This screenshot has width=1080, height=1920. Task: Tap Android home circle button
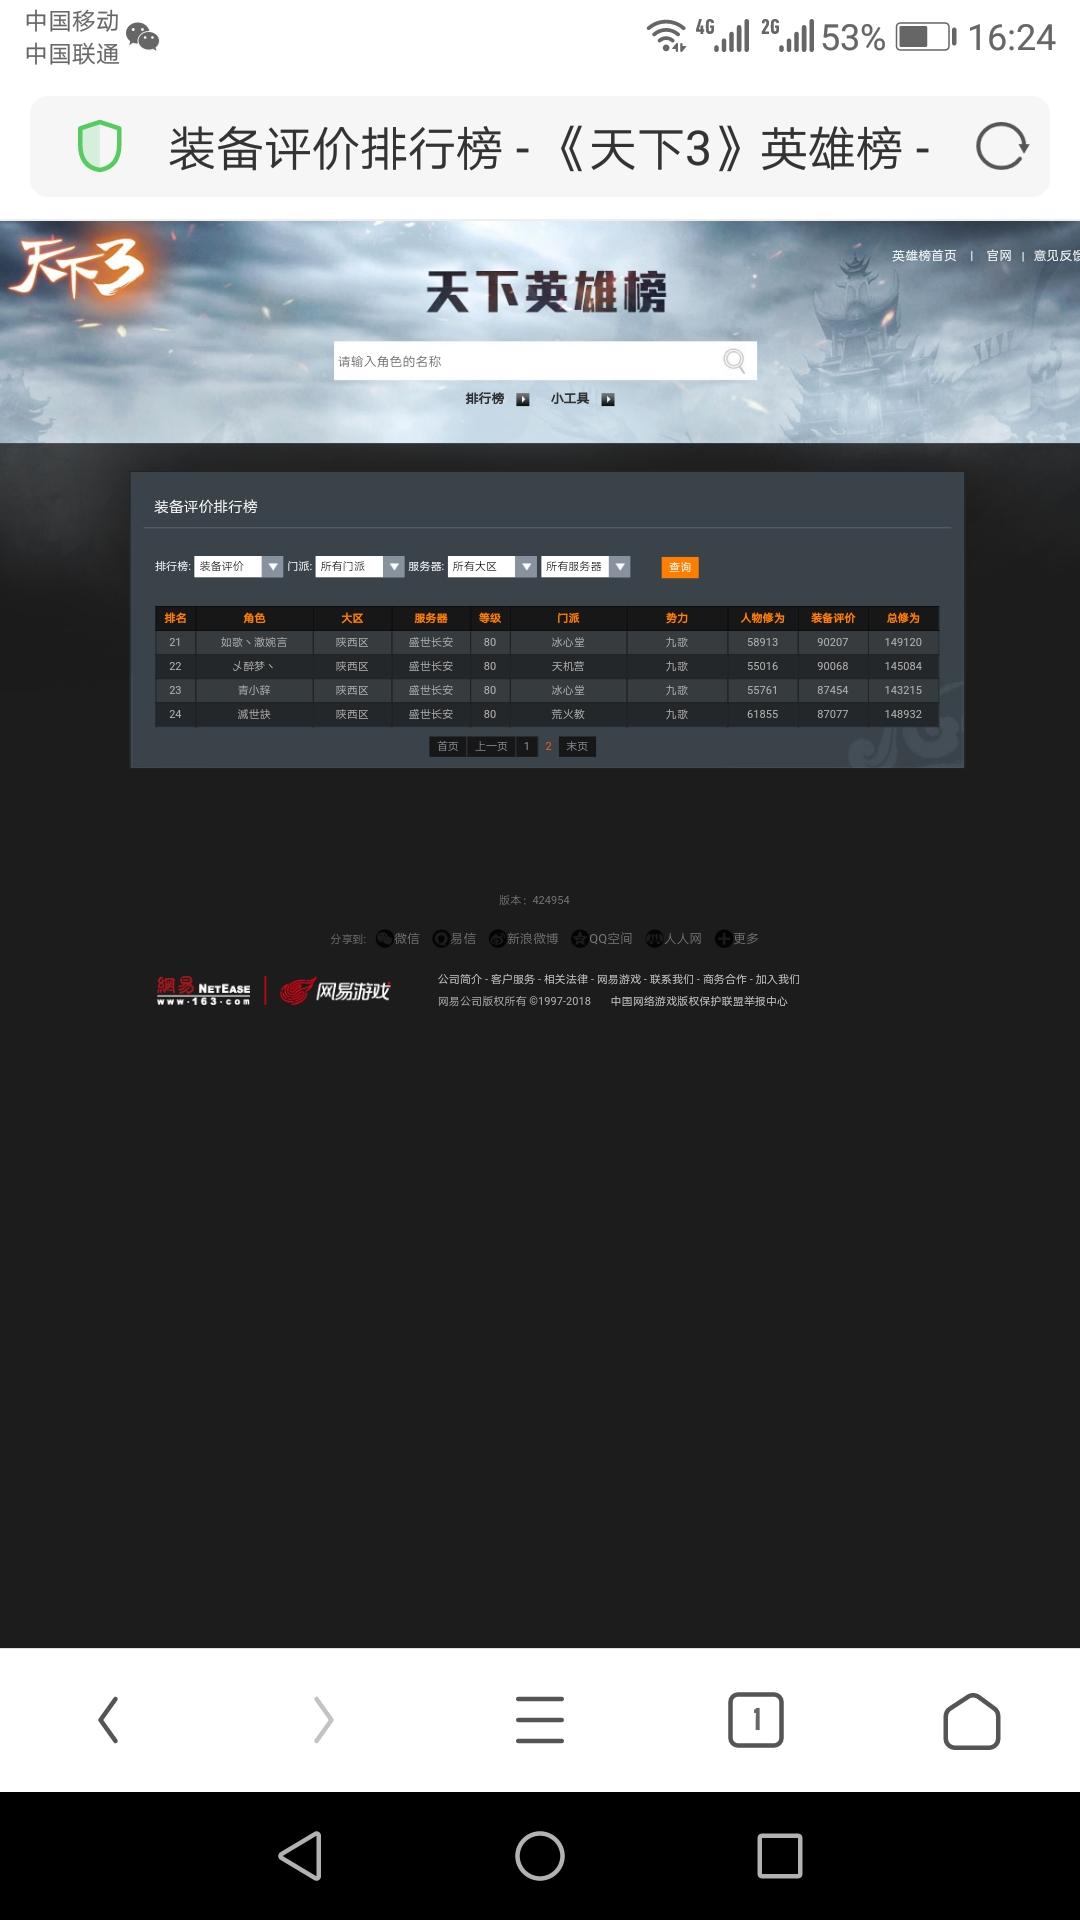pos(540,1856)
